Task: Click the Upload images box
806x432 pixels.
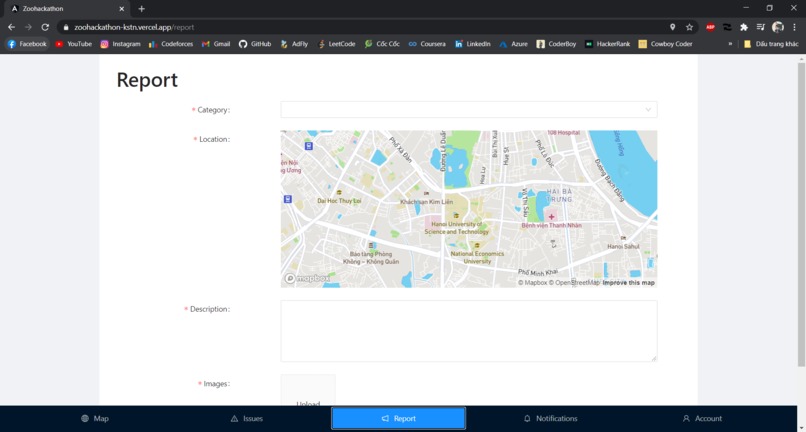Action: click(x=308, y=391)
